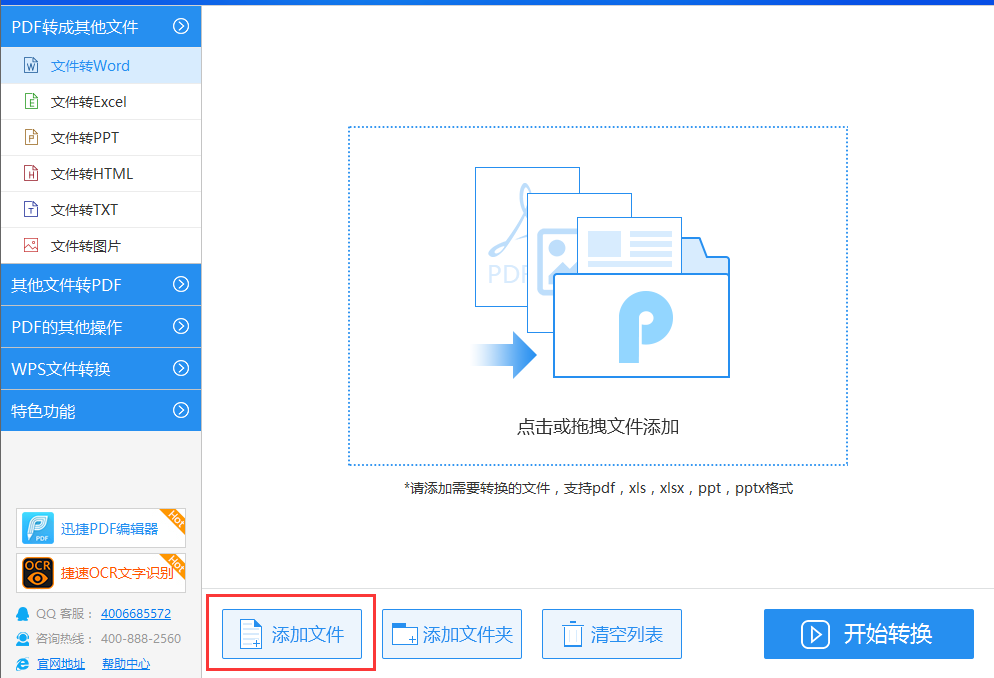Start conversion with 开始转换 button

[868, 634]
